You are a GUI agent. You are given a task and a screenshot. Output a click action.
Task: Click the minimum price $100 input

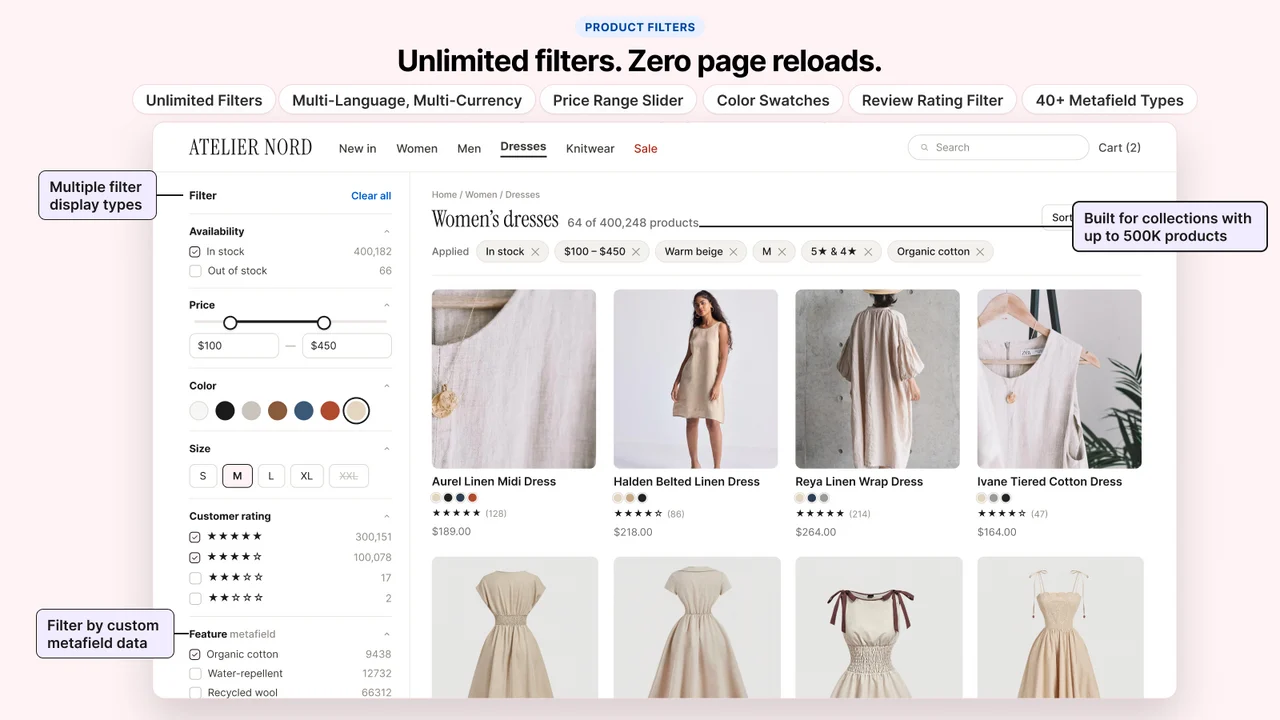point(234,346)
